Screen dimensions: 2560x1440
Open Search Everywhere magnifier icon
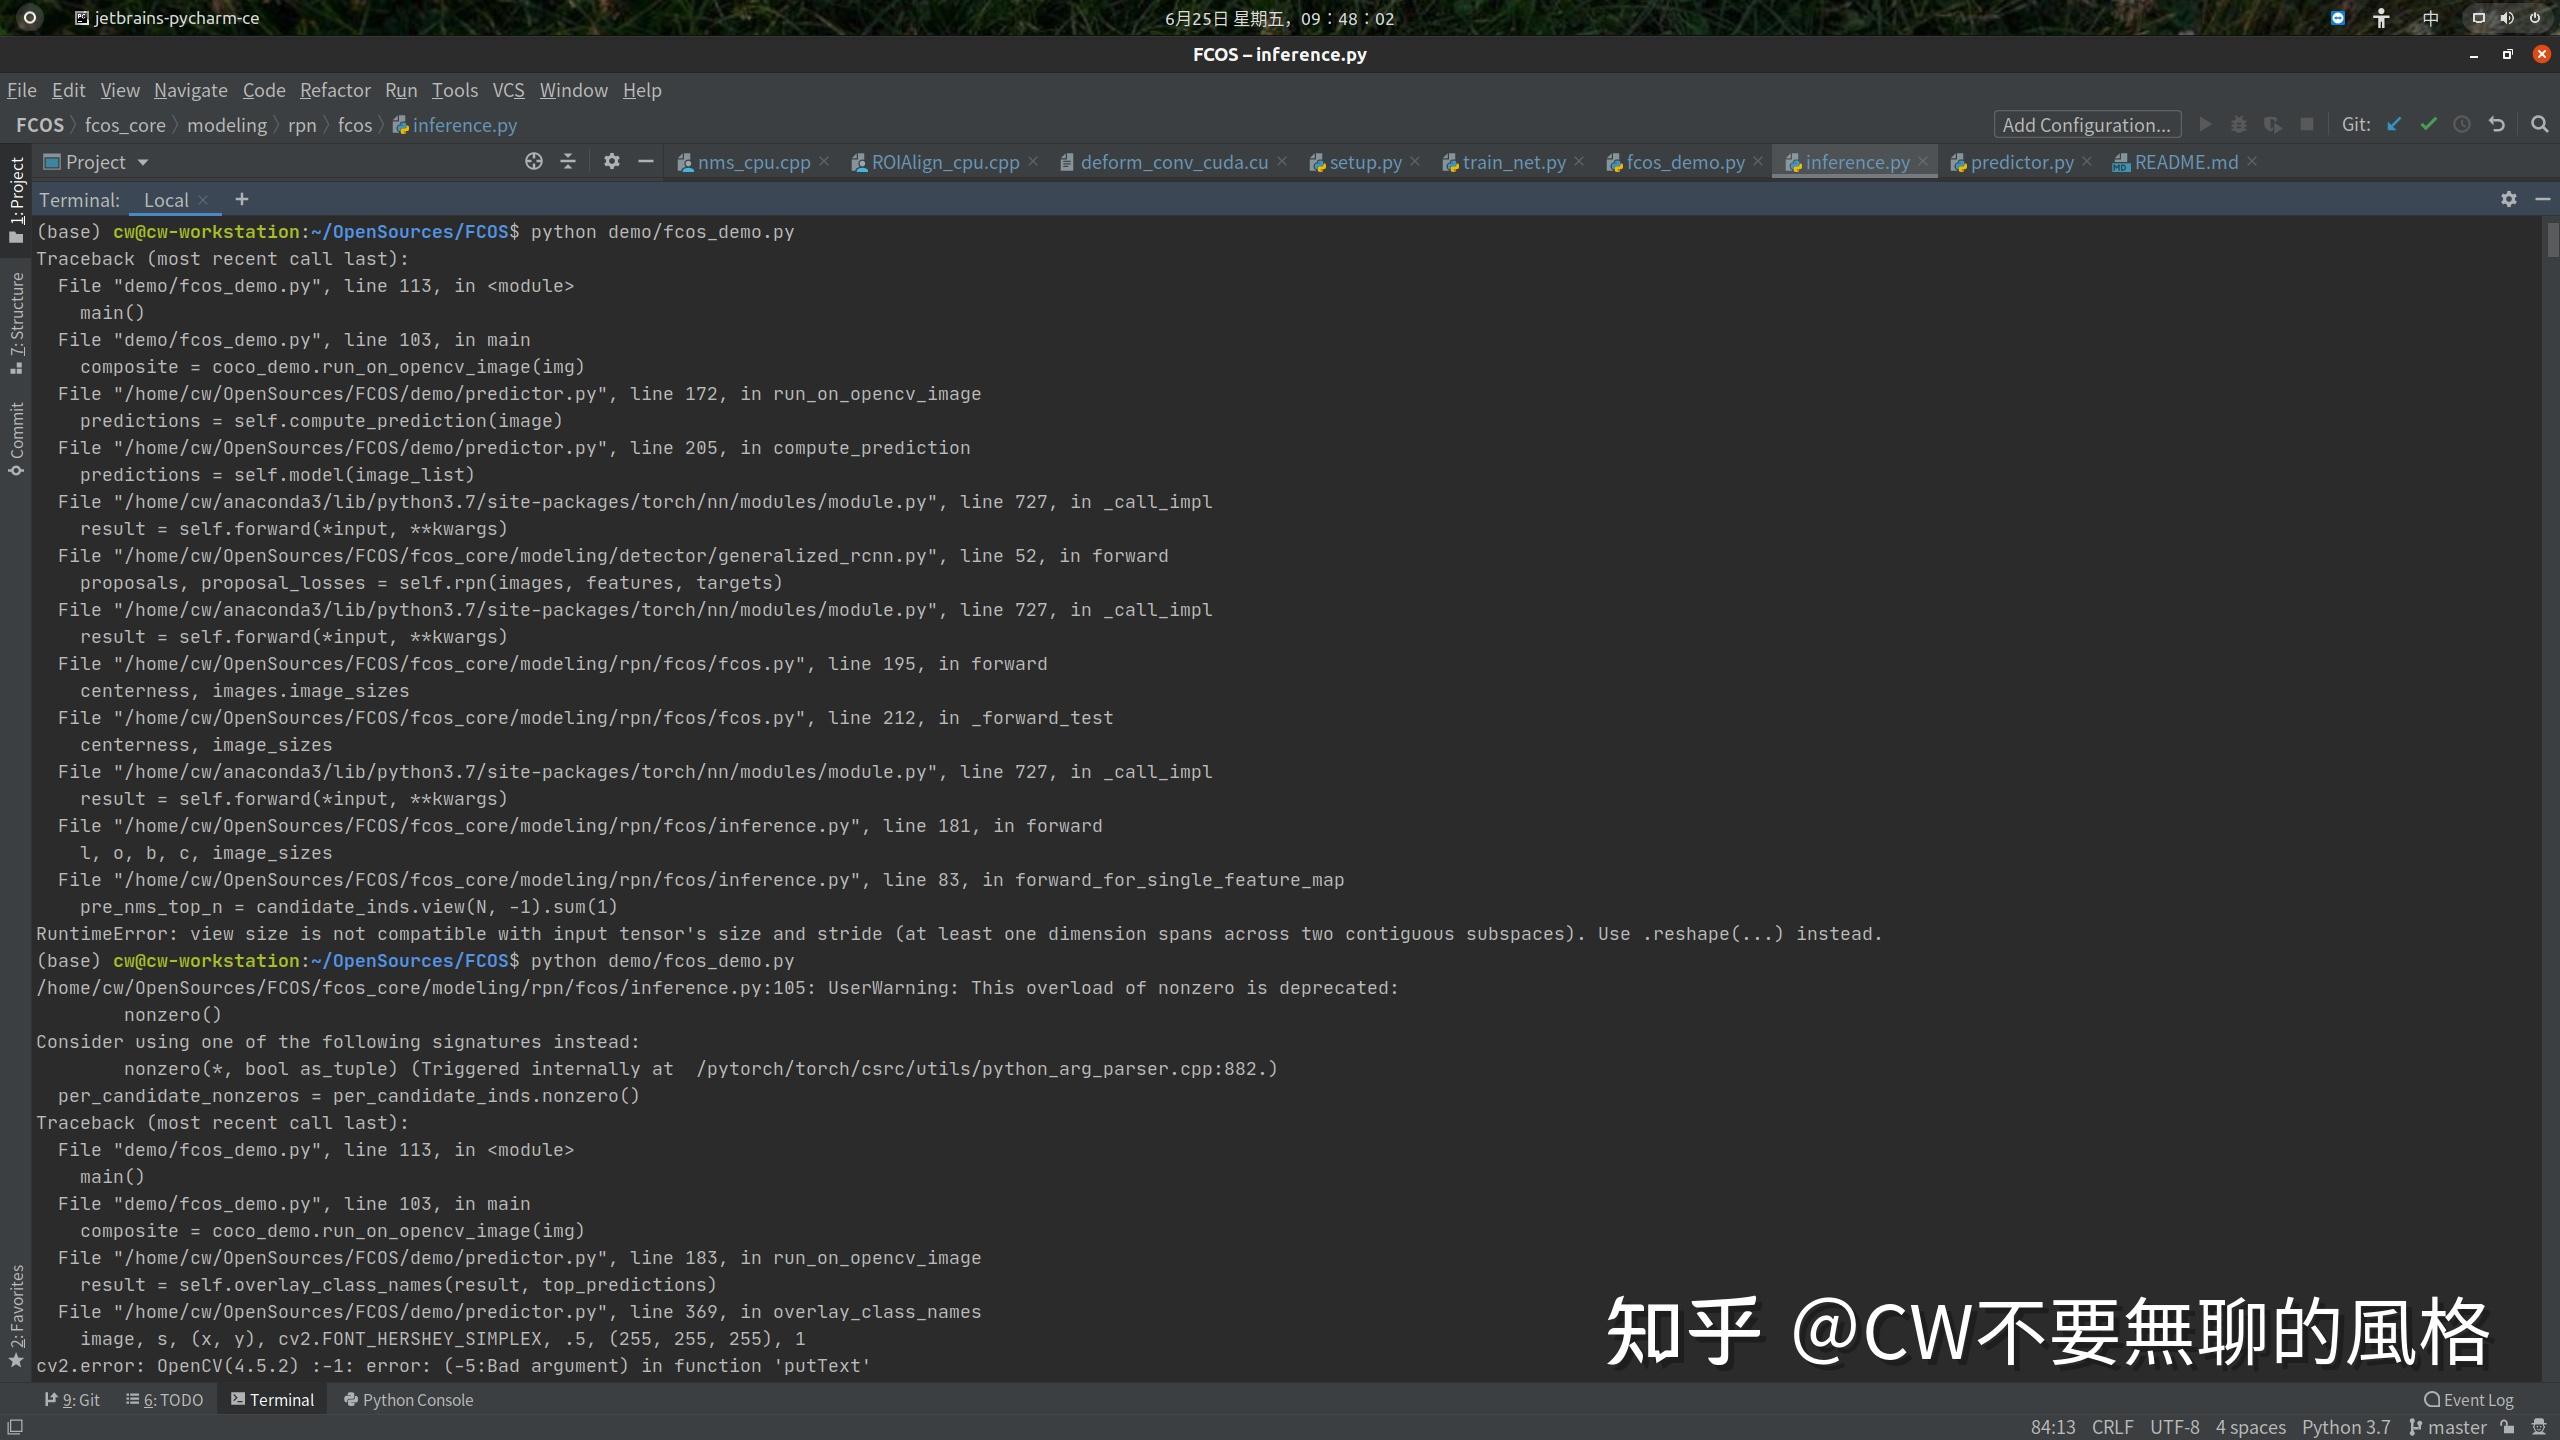[2539, 125]
